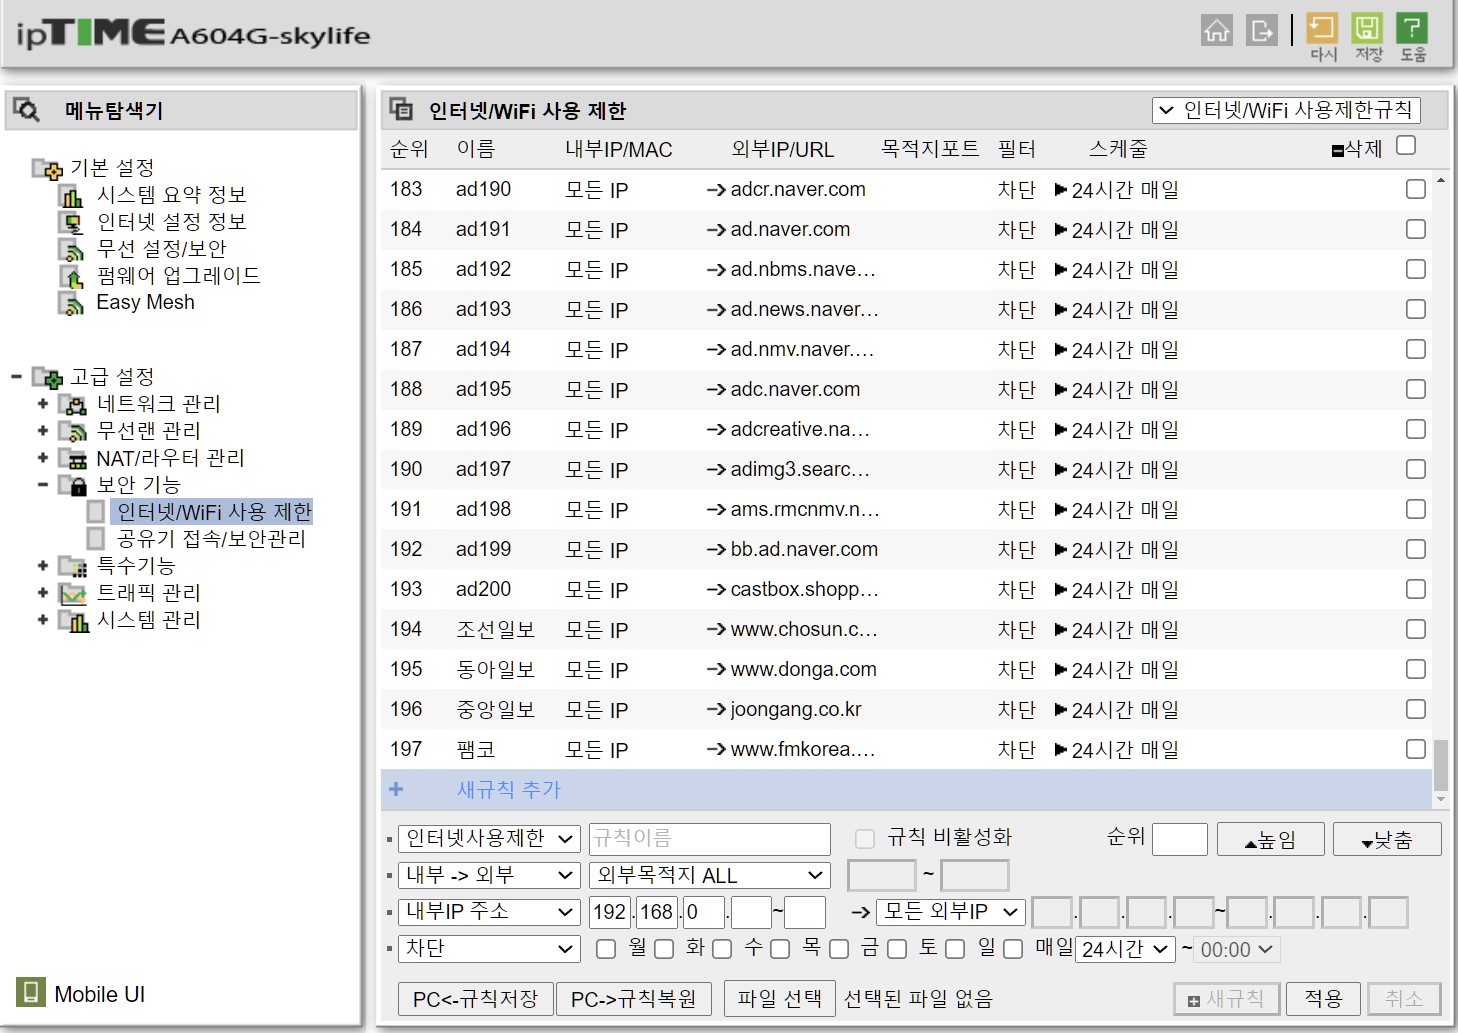
Task: Click the PC<-규칙저장 button
Action: tap(476, 999)
